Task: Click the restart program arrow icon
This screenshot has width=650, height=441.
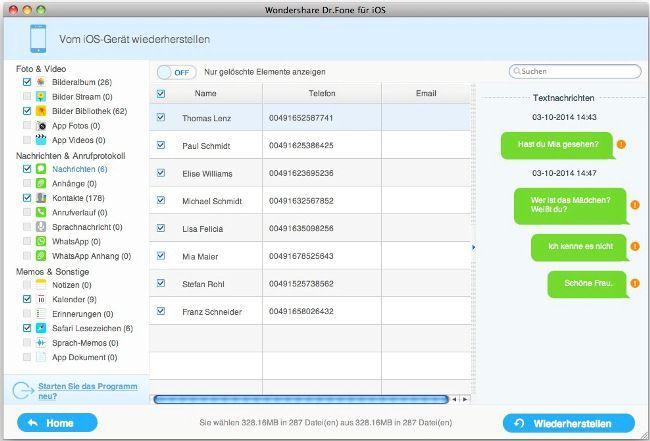Action: click(x=23, y=391)
